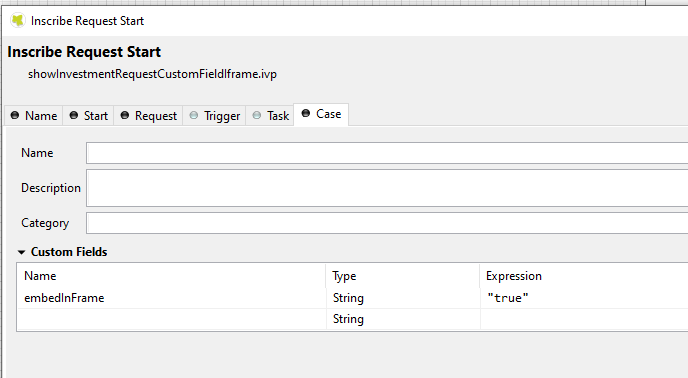The height and width of the screenshot is (378, 688).
Task: Select the Case tab
Action: pyautogui.click(x=321, y=114)
